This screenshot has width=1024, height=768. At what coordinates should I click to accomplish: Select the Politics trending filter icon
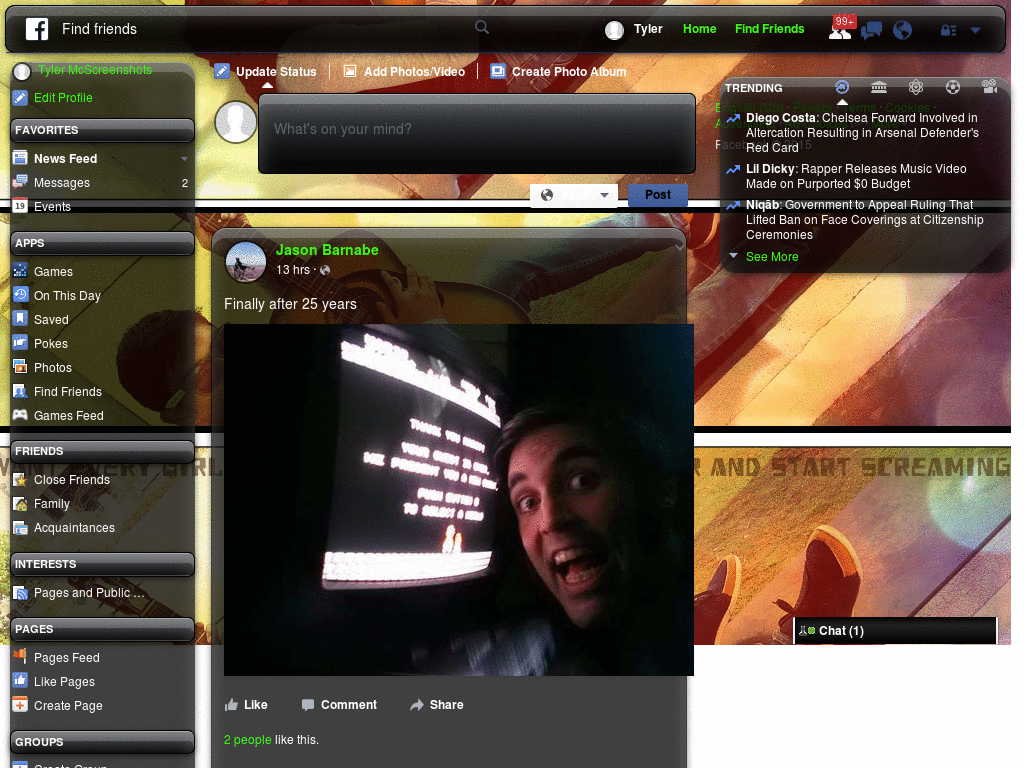tap(879, 87)
